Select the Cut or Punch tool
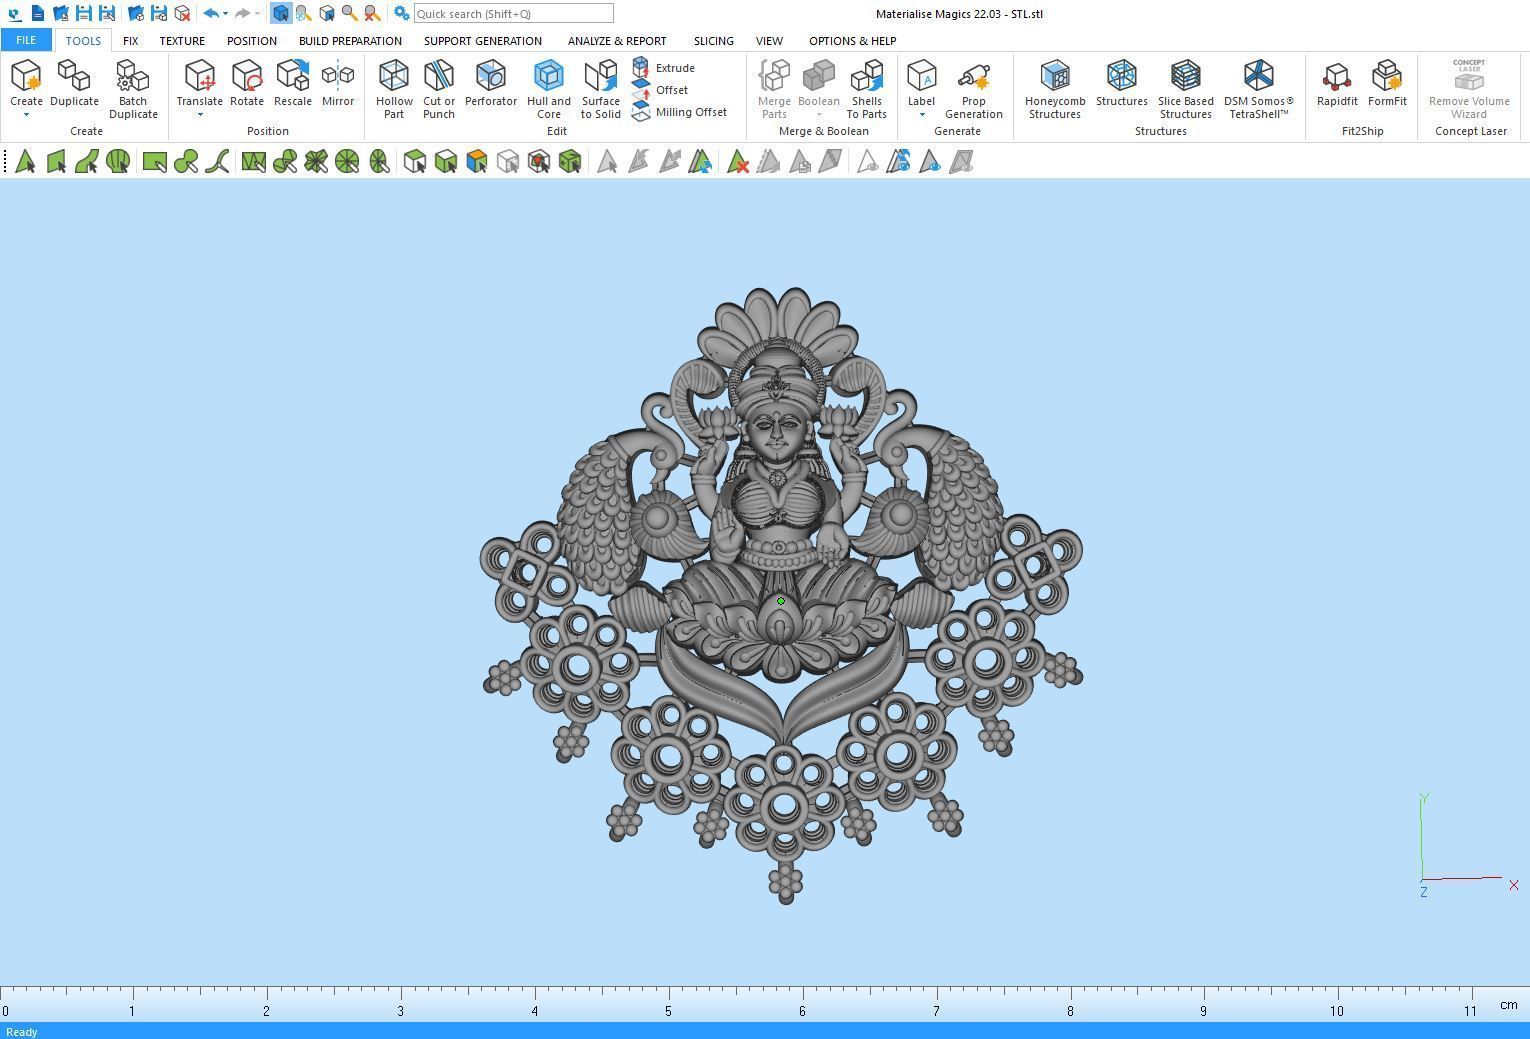The height and width of the screenshot is (1039, 1530). coord(439,89)
